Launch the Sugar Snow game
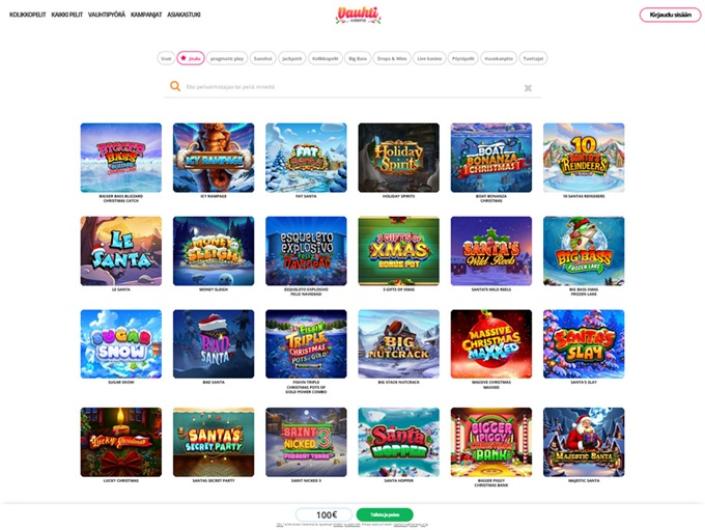The width and height of the screenshot is (705, 530). [x=121, y=344]
